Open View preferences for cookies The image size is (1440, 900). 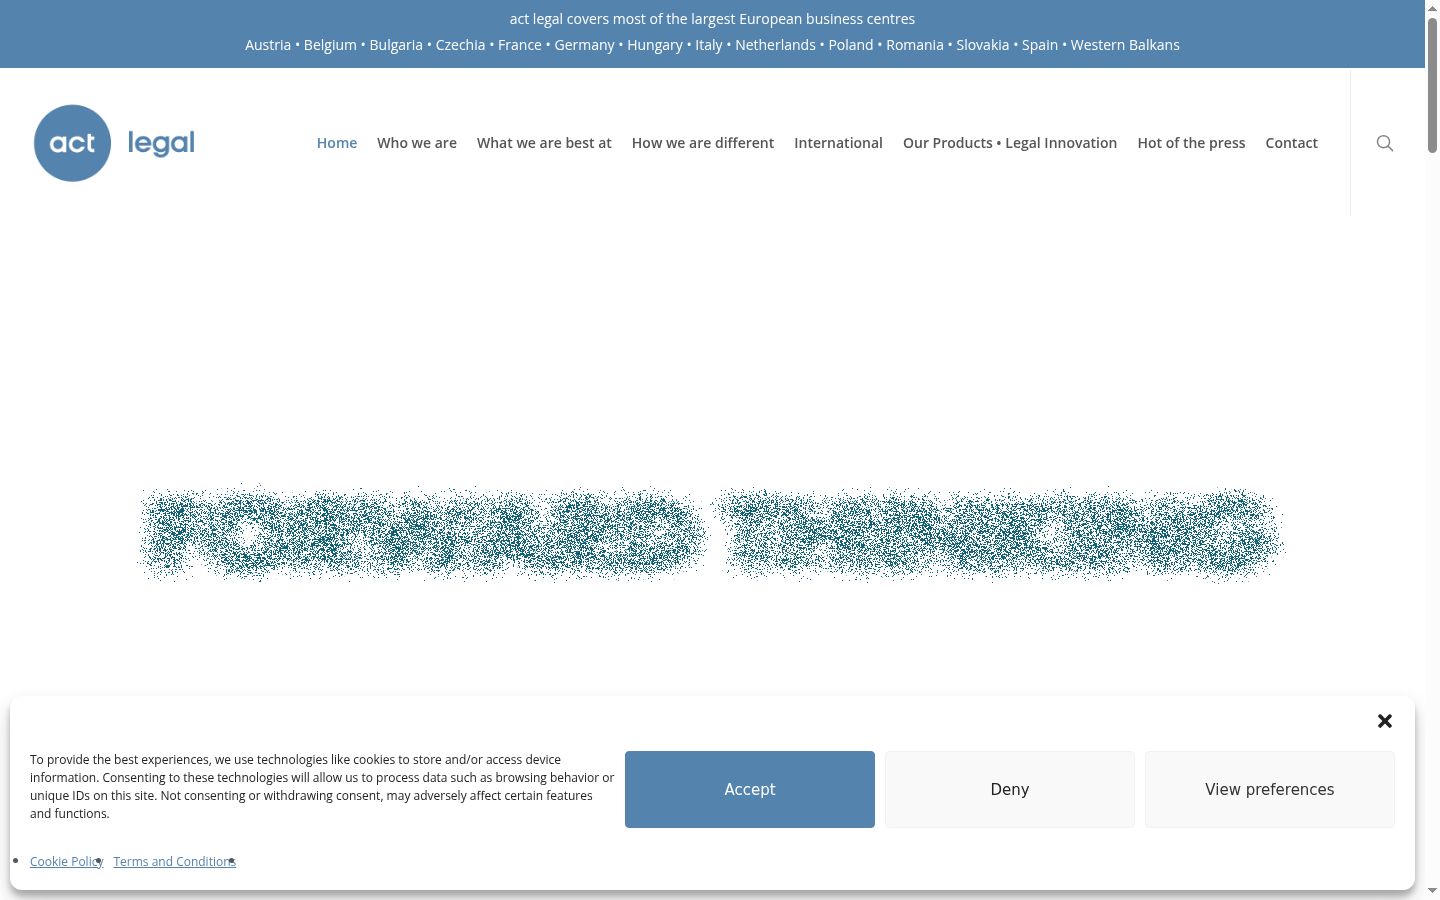1270,789
